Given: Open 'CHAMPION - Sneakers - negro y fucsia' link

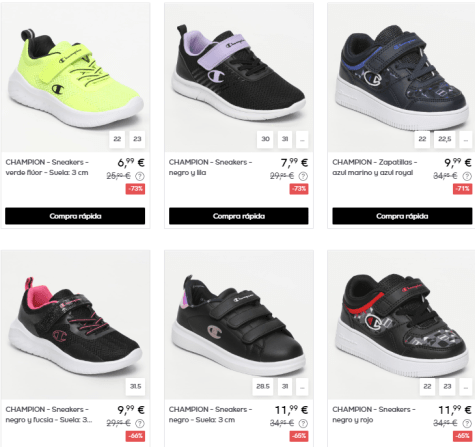Looking at the screenshot, I should [49, 414].
